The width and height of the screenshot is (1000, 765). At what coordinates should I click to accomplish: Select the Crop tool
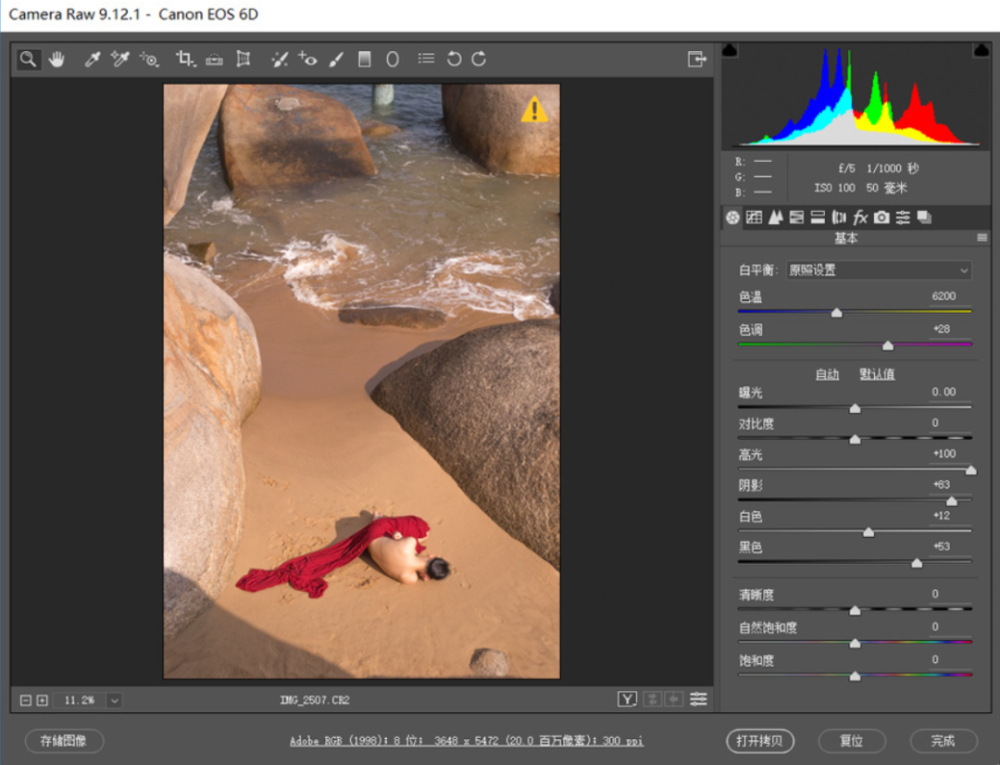point(185,60)
